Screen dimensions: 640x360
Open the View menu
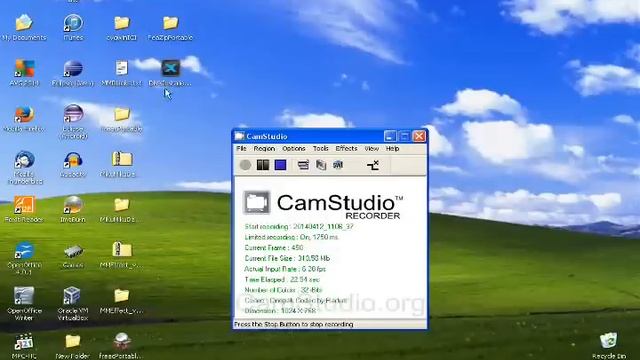click(371, 149)
